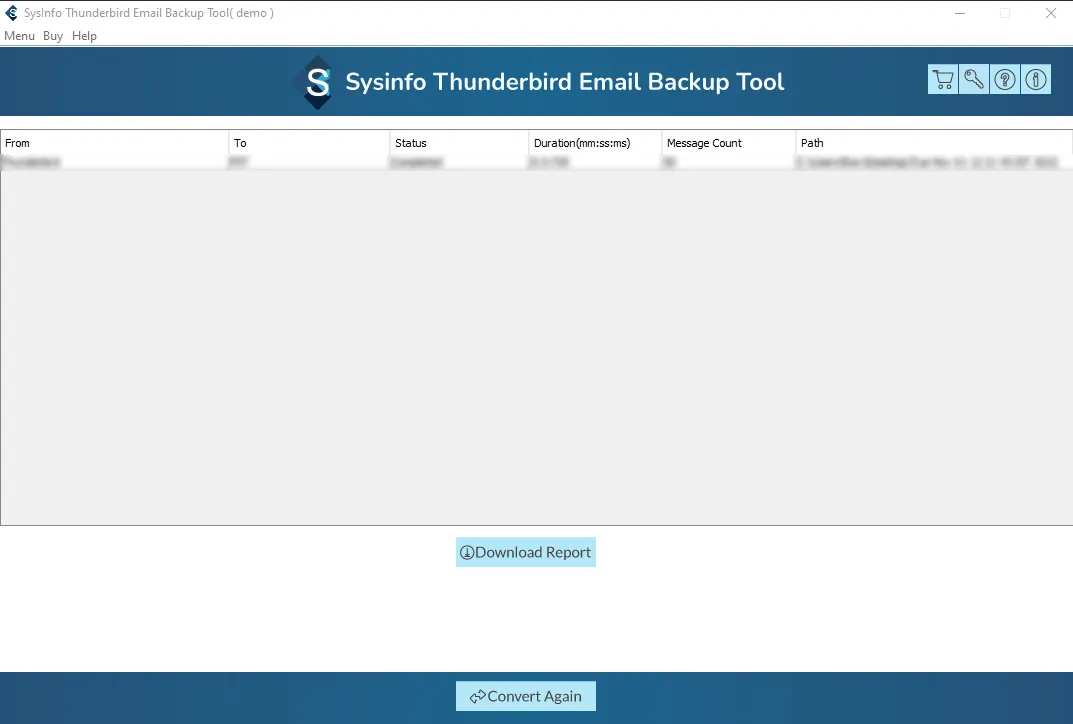Open the Menu menu
1073x724 pixels.
pos(19,36)
